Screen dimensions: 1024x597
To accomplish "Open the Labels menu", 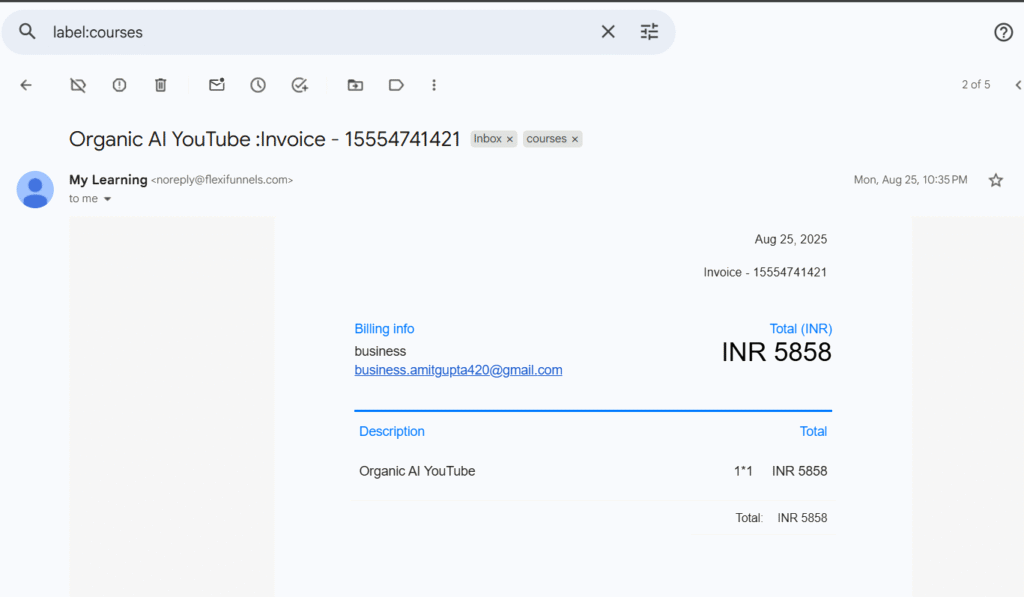I will [396, 85].
